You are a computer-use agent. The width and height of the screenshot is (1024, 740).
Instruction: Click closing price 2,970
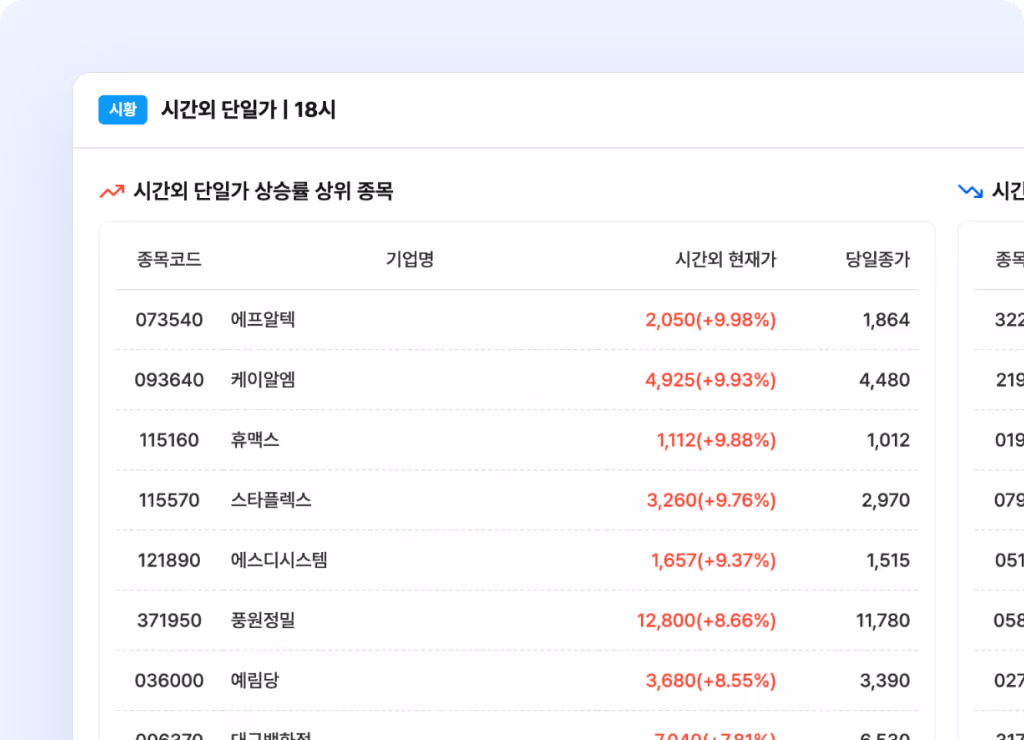[x=886, y=500]
